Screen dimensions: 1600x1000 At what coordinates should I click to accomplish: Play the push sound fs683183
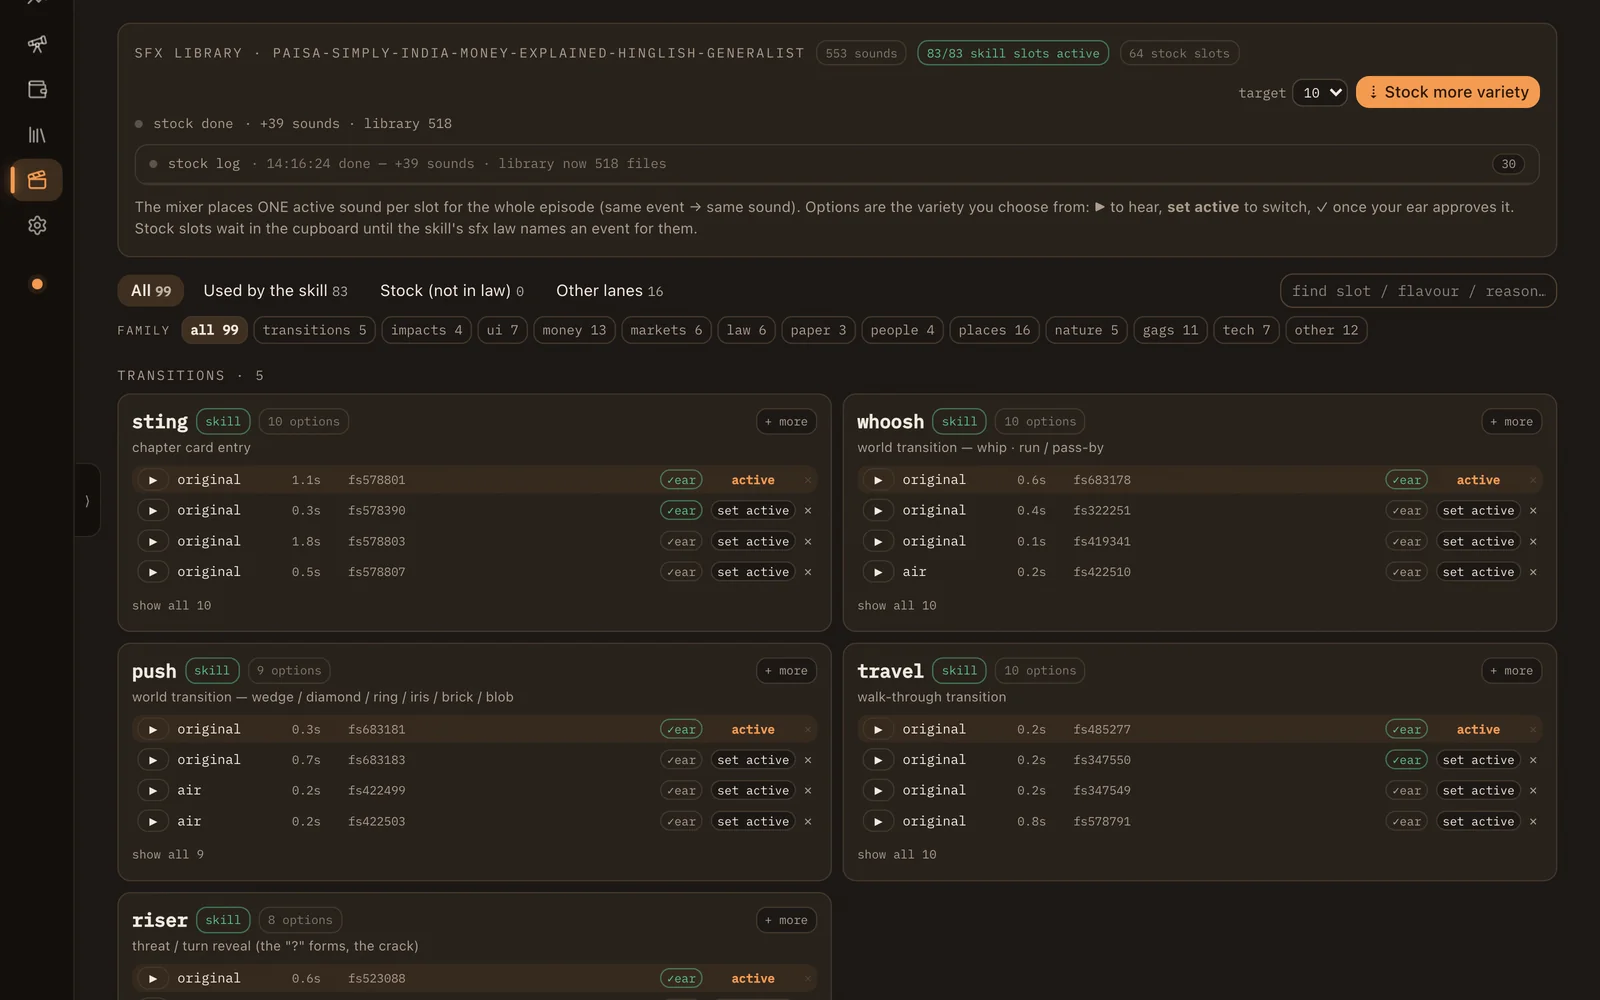(x=152, y=760)
